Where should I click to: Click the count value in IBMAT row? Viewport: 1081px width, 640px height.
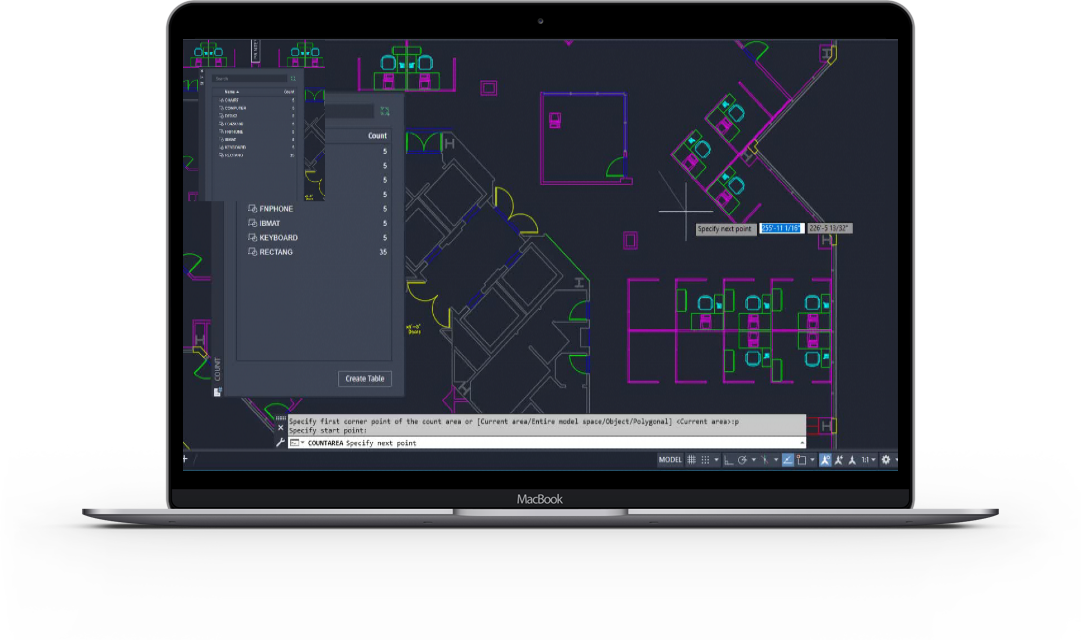tap(385, 223)
